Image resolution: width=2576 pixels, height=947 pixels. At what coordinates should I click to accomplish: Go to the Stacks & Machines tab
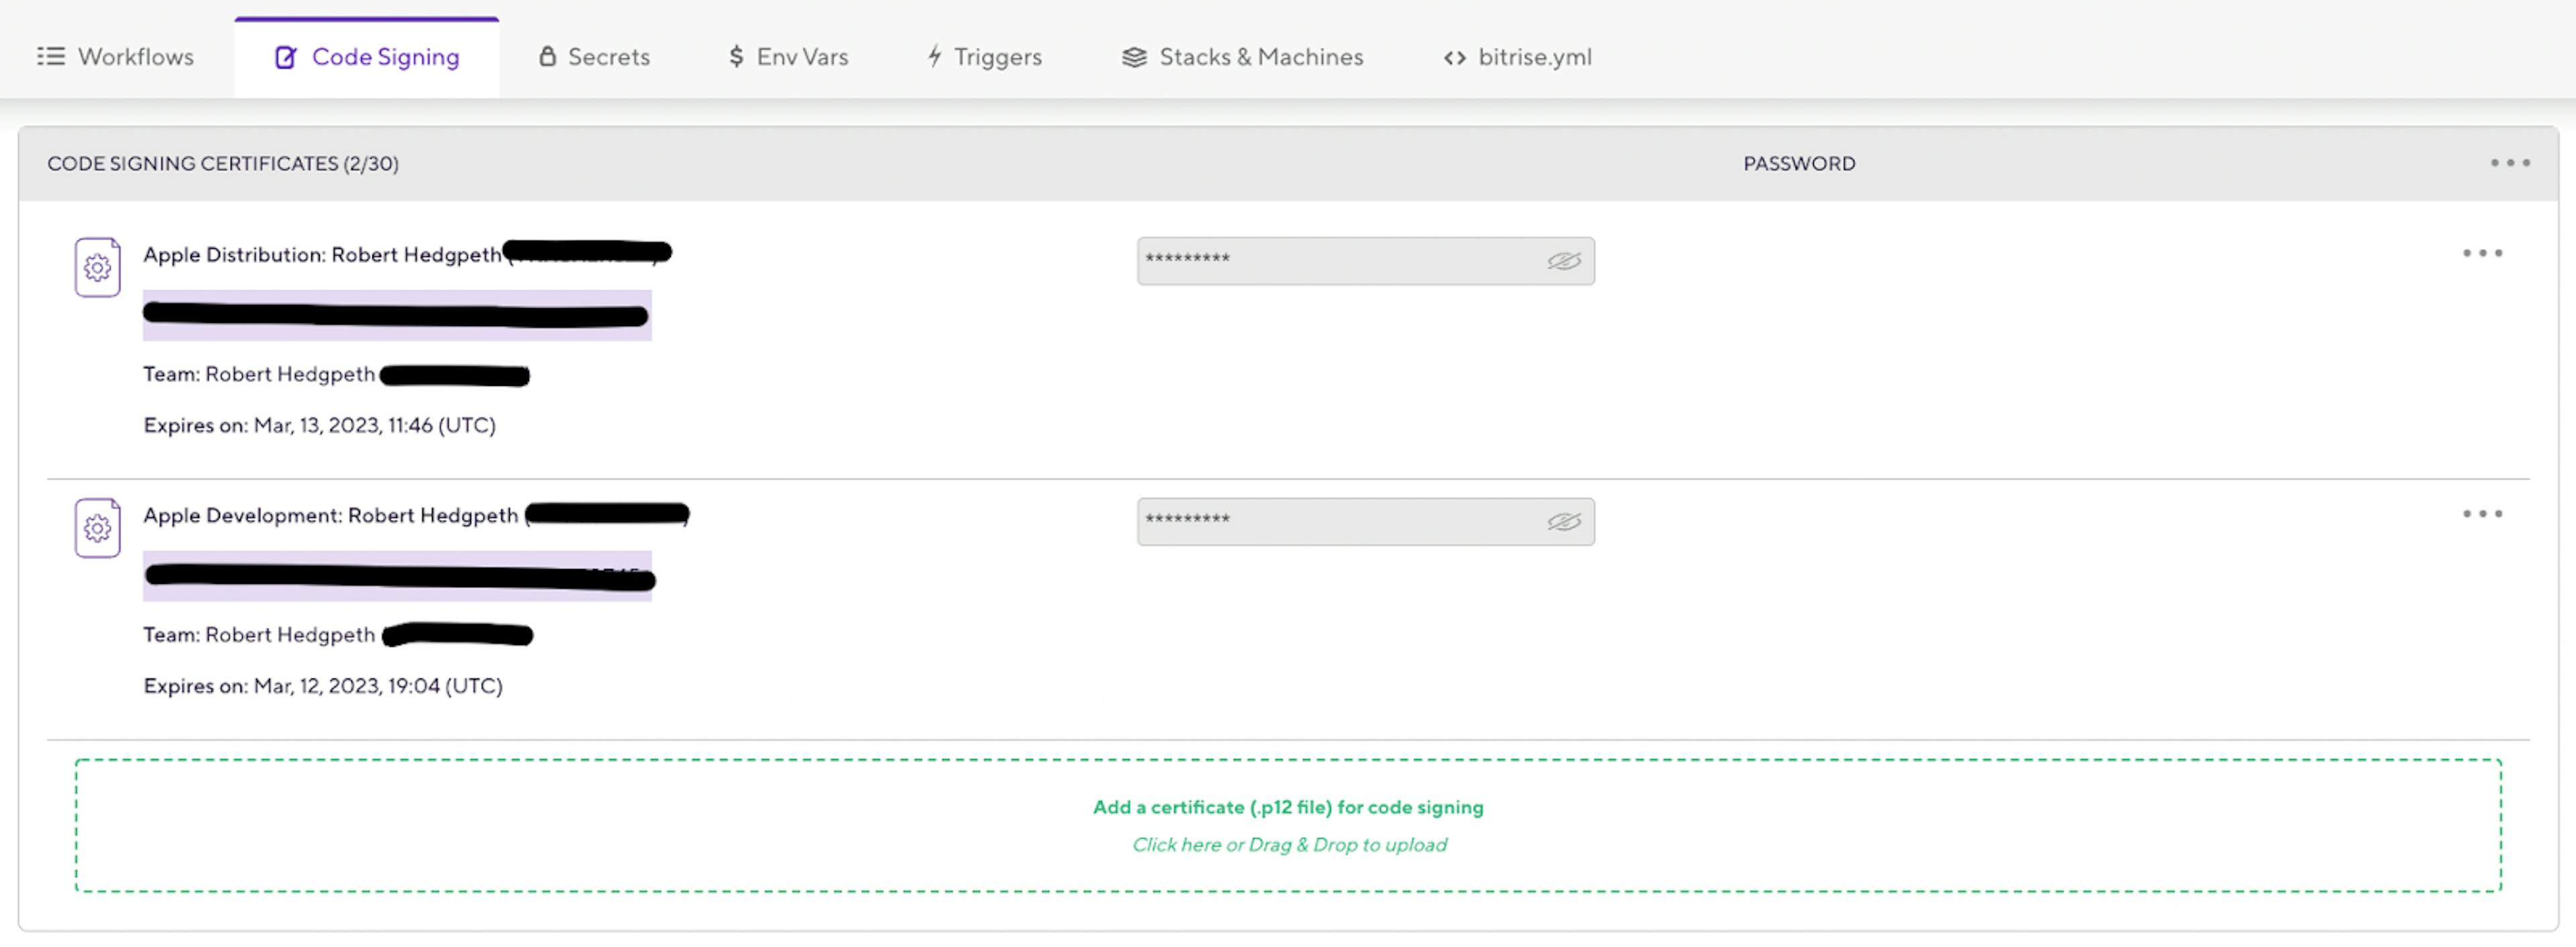(x=1260, y=57)
